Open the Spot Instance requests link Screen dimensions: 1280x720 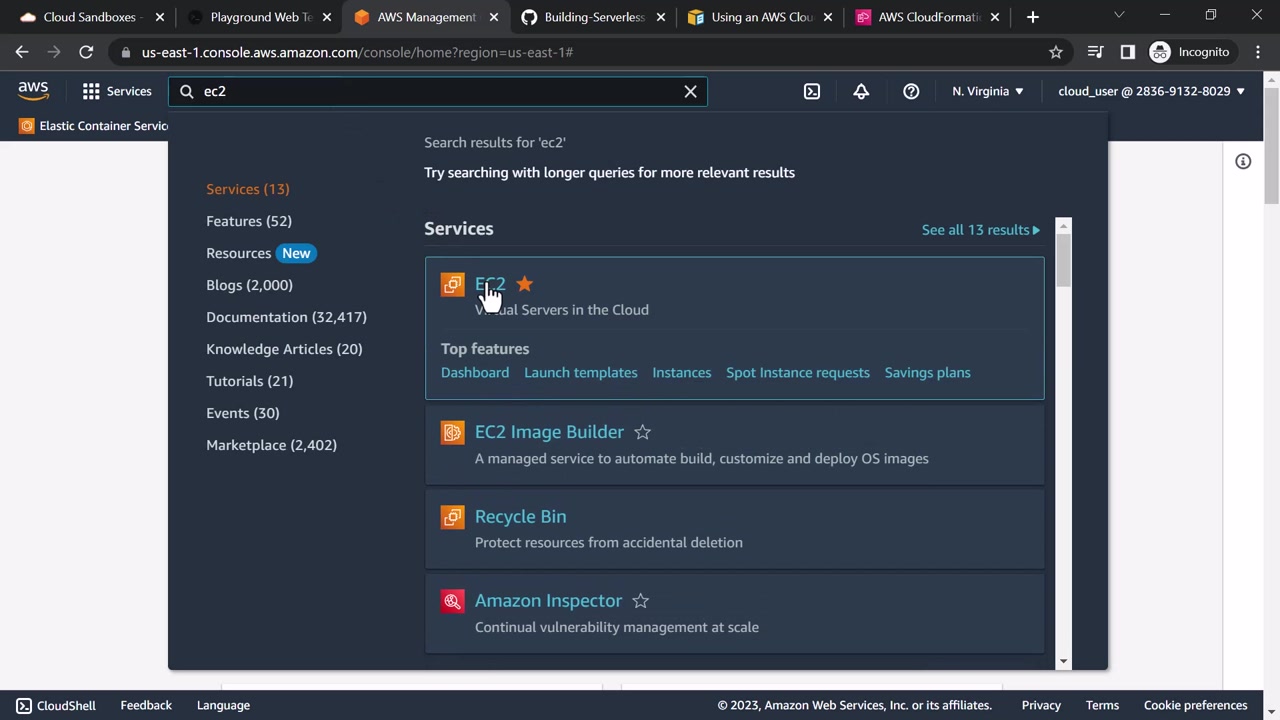coord(798,372)
